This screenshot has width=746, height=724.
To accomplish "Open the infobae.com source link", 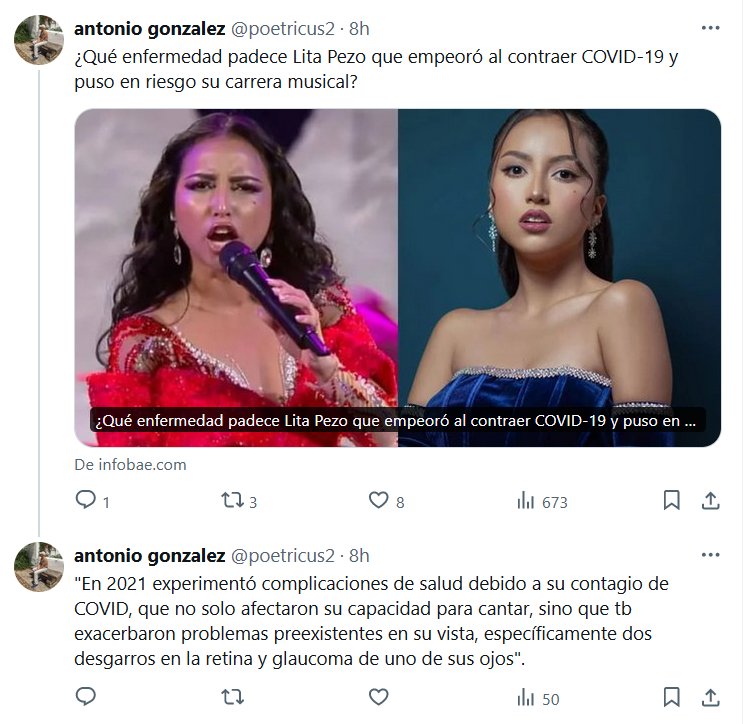I will (130, 464).
